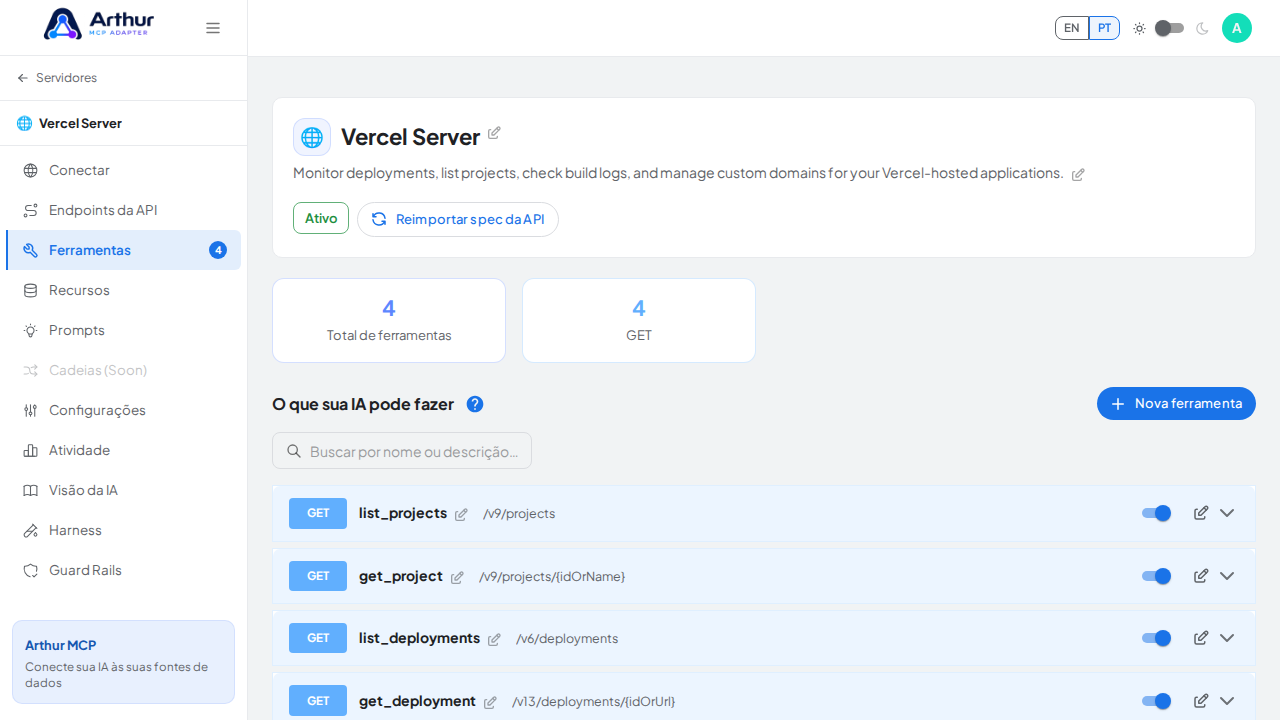The width and height of the screenshot is (1280, 720).
Task: Click the Ativo status badge
Action: [x=321, y=218]
